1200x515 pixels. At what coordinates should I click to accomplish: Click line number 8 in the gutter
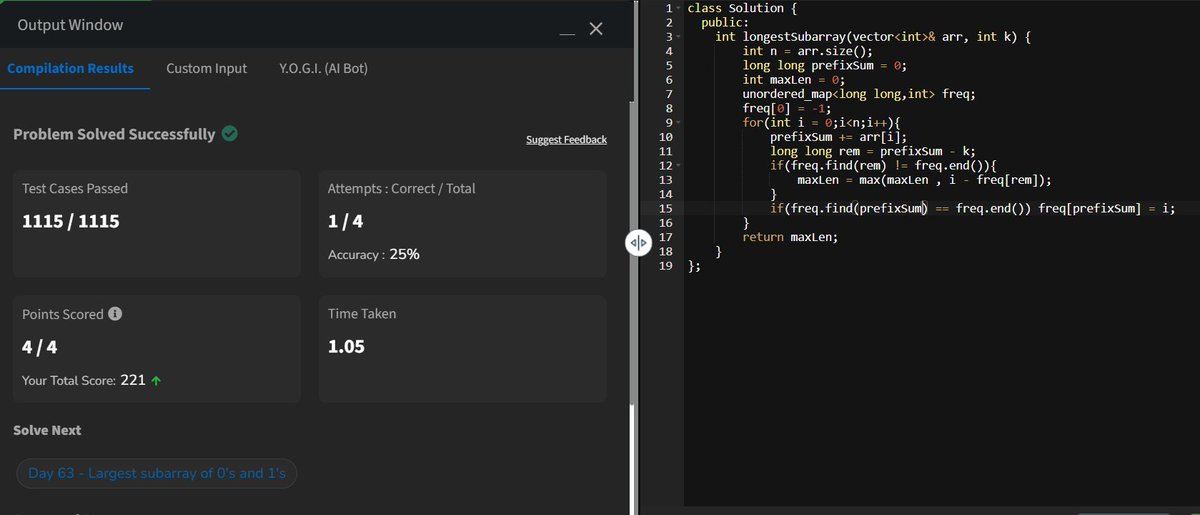click(x=668, y=108)
